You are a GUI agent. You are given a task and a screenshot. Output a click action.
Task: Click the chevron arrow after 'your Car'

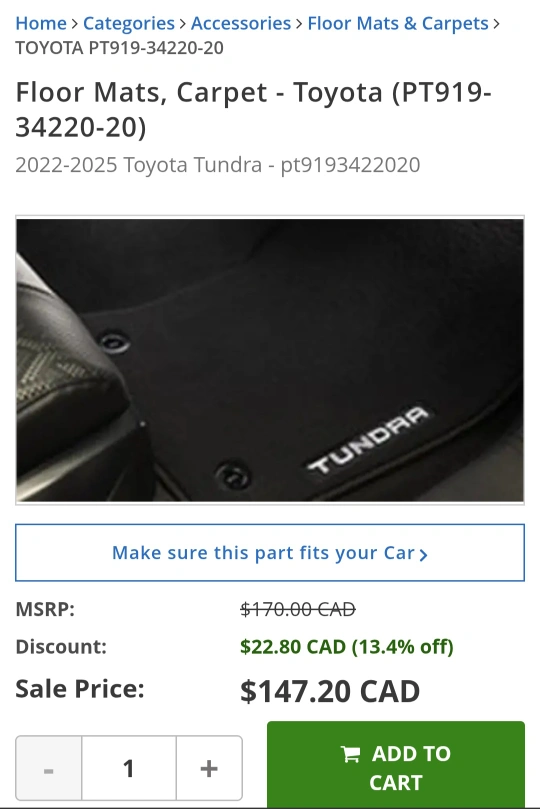pyautogui.click(x=423, y=555)
